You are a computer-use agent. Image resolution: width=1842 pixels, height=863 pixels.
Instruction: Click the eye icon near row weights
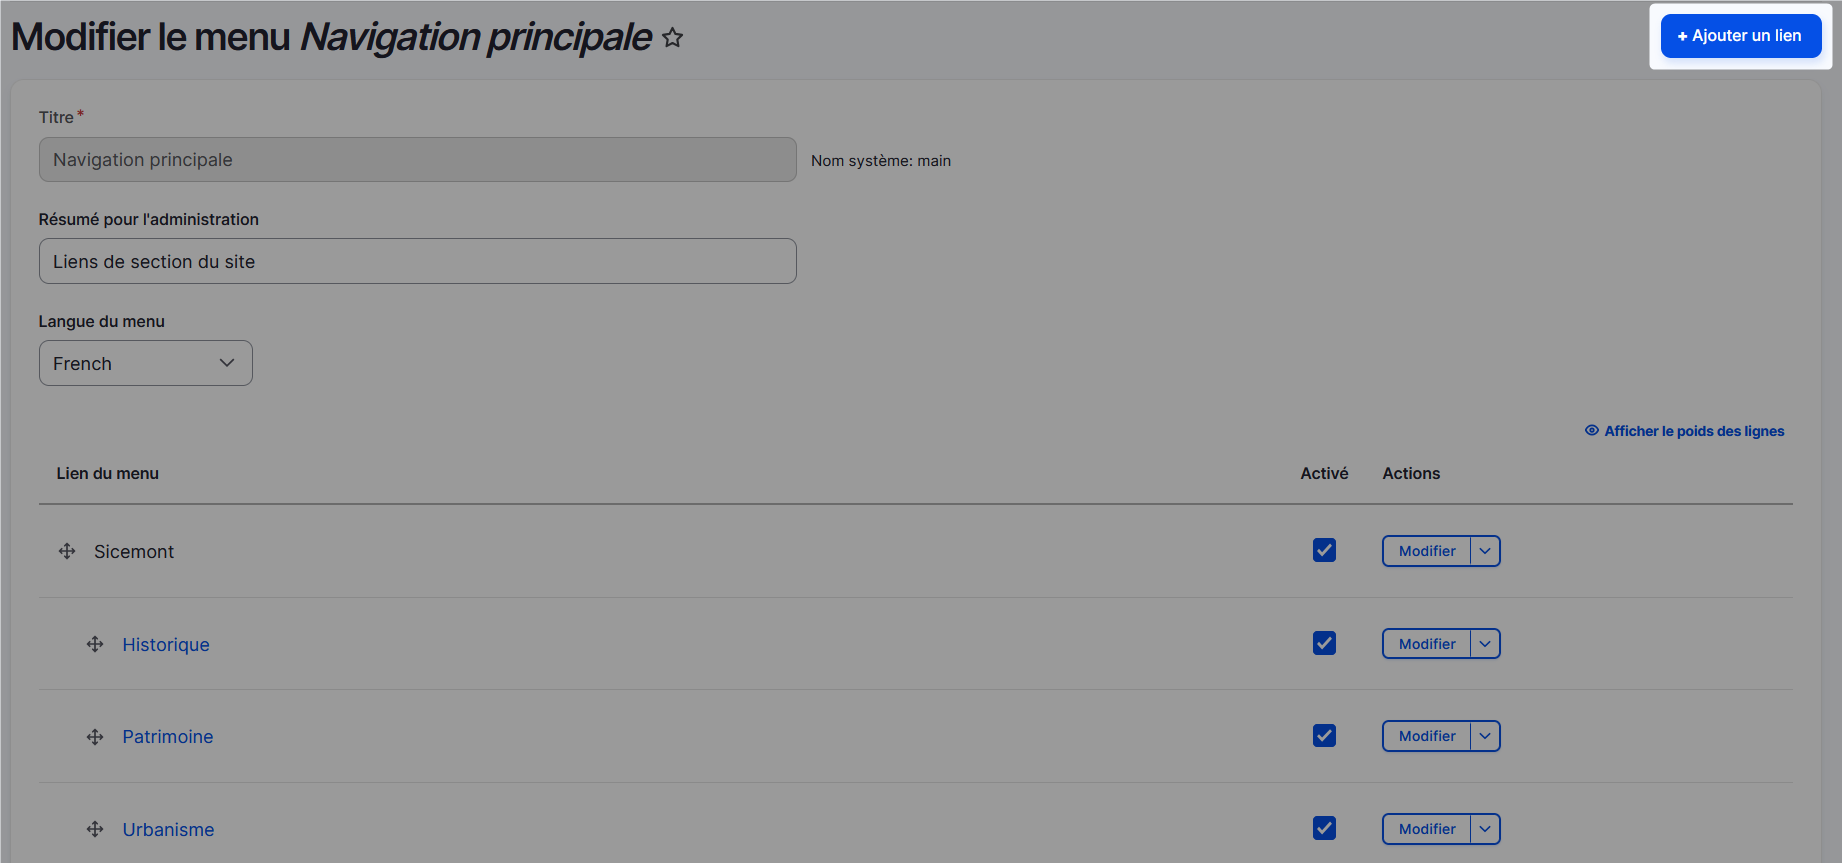1591,431
